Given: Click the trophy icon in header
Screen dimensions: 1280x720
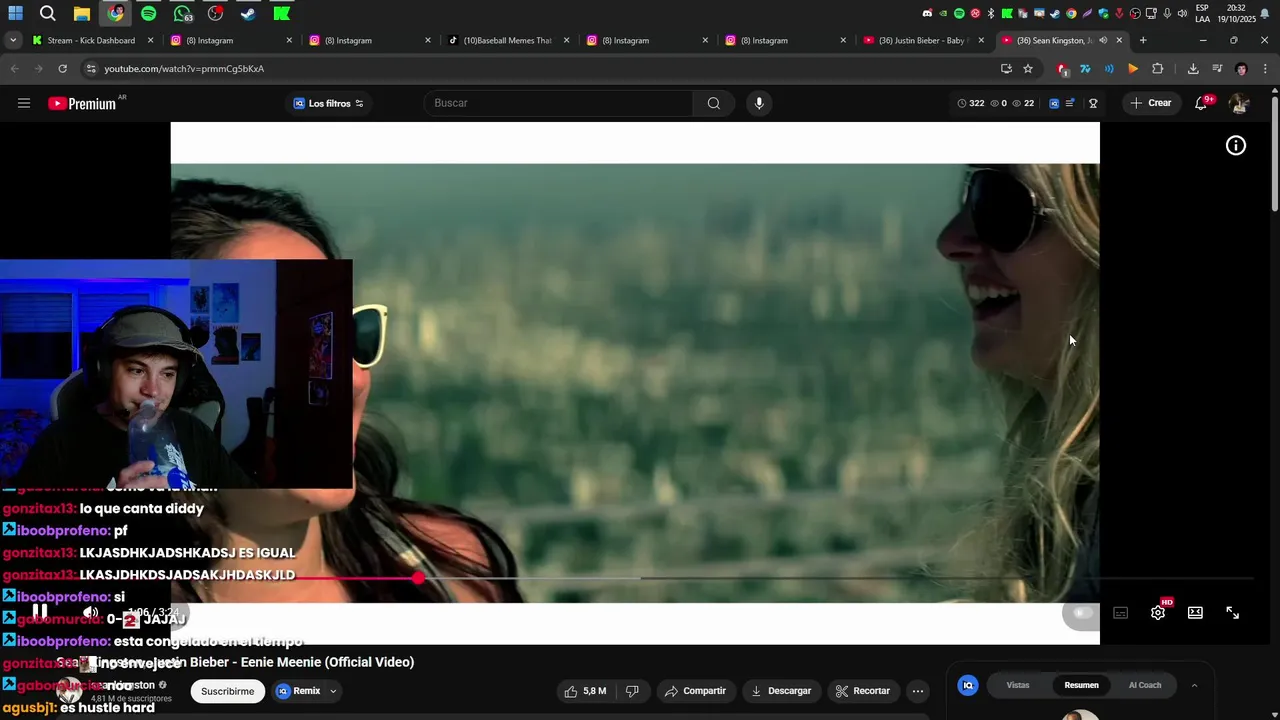Looking at the screenshot, I should pos(1093,103).
